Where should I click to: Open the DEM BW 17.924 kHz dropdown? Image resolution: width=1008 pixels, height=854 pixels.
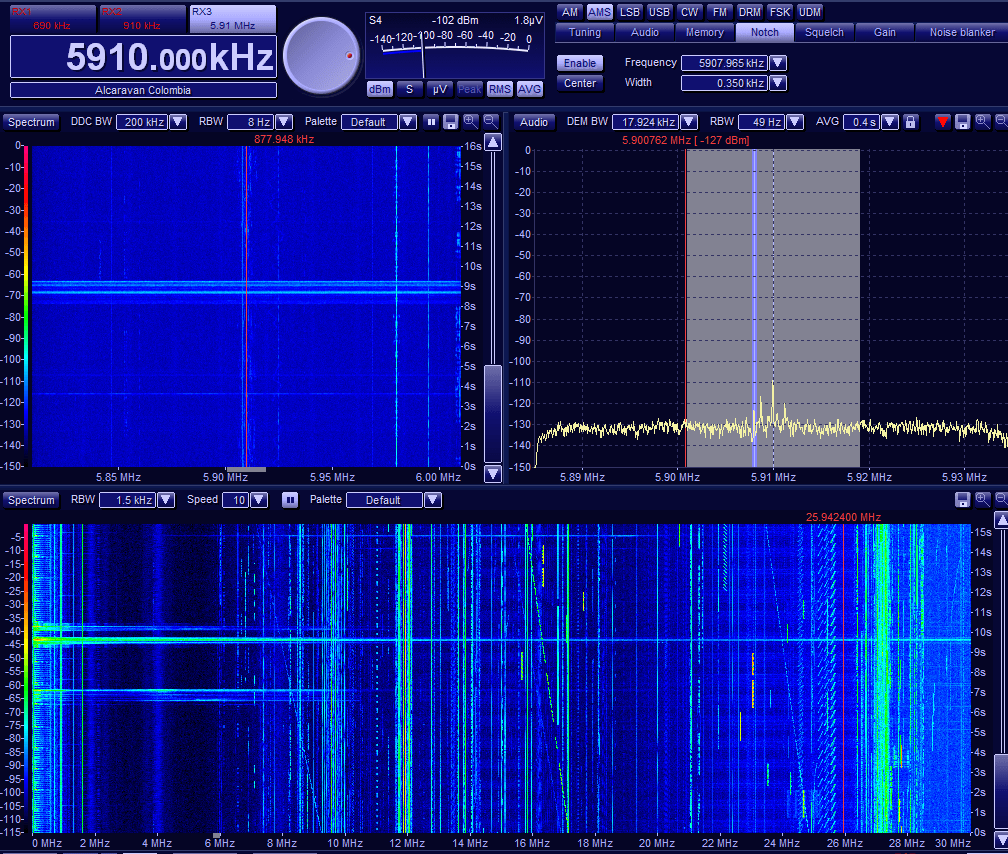[689, 122]
